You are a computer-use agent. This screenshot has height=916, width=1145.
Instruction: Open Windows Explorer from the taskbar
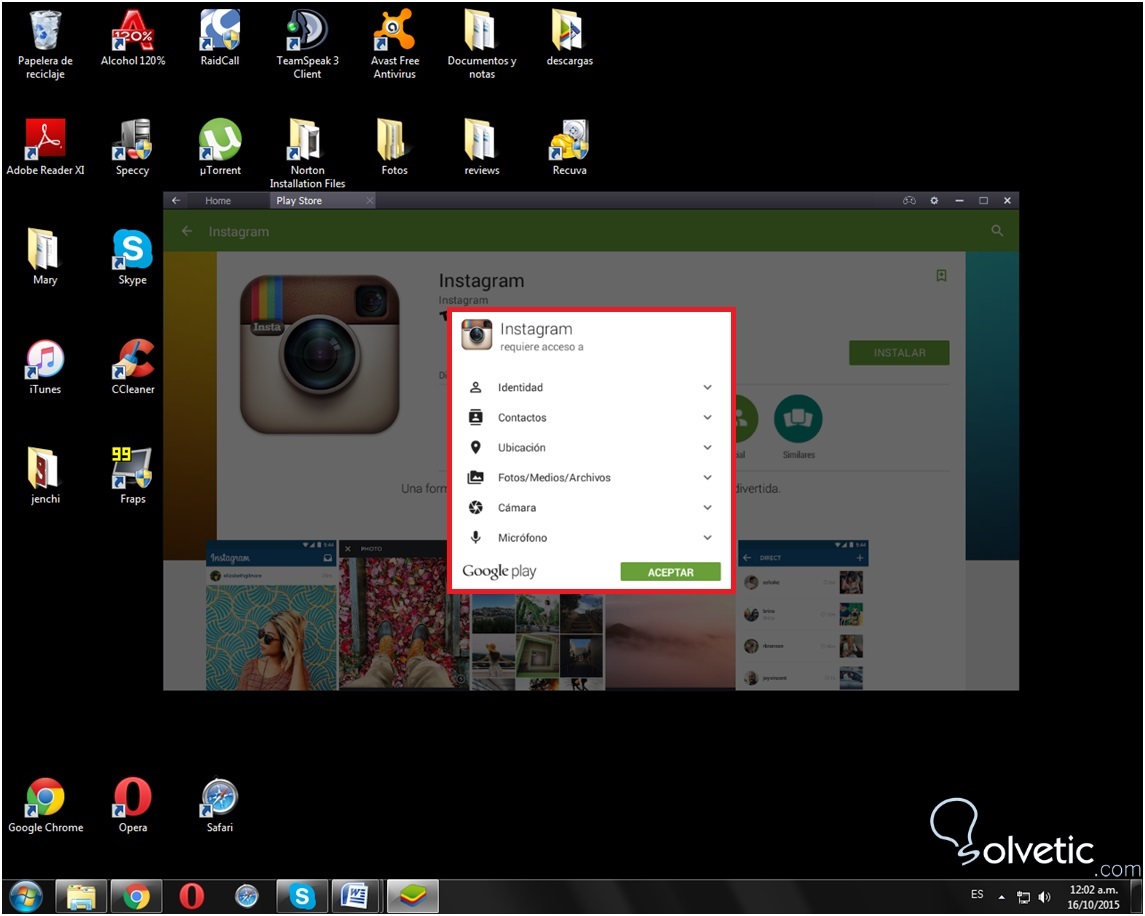coord(81,896)
